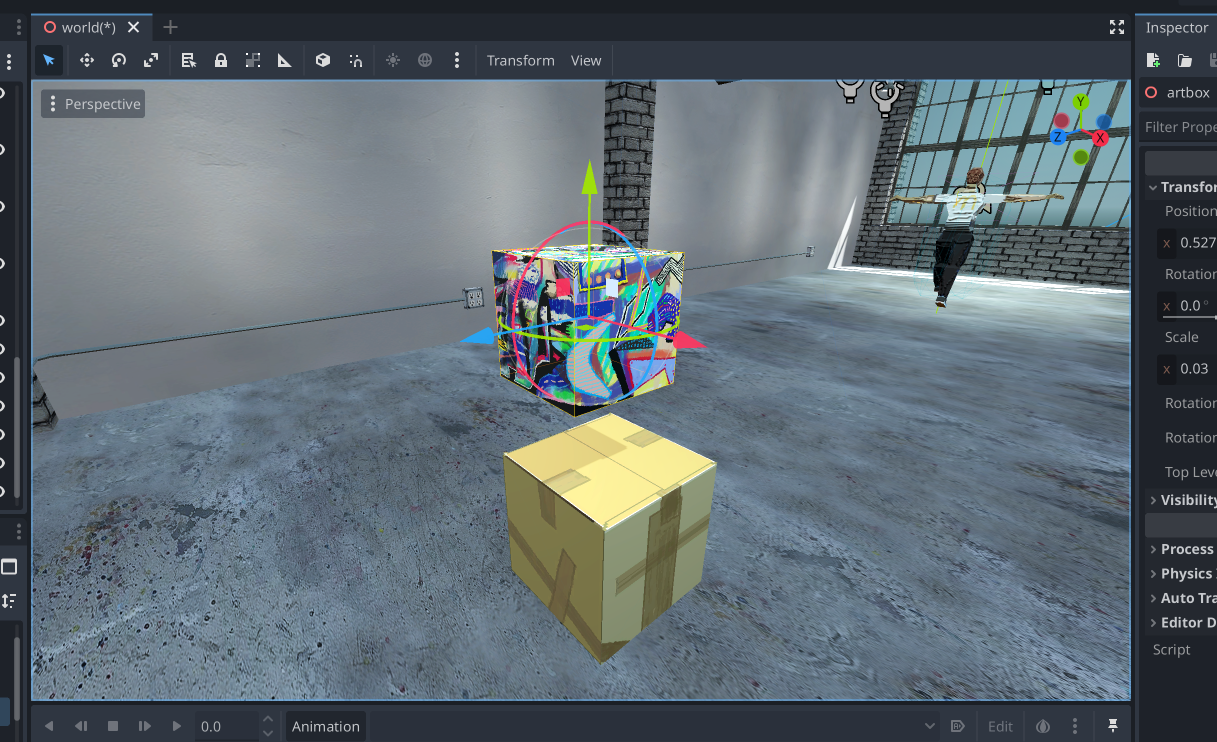This screenshot has width=1217, height=742.
Task: Increase animation position with up stepper
Action: [267, 719]
